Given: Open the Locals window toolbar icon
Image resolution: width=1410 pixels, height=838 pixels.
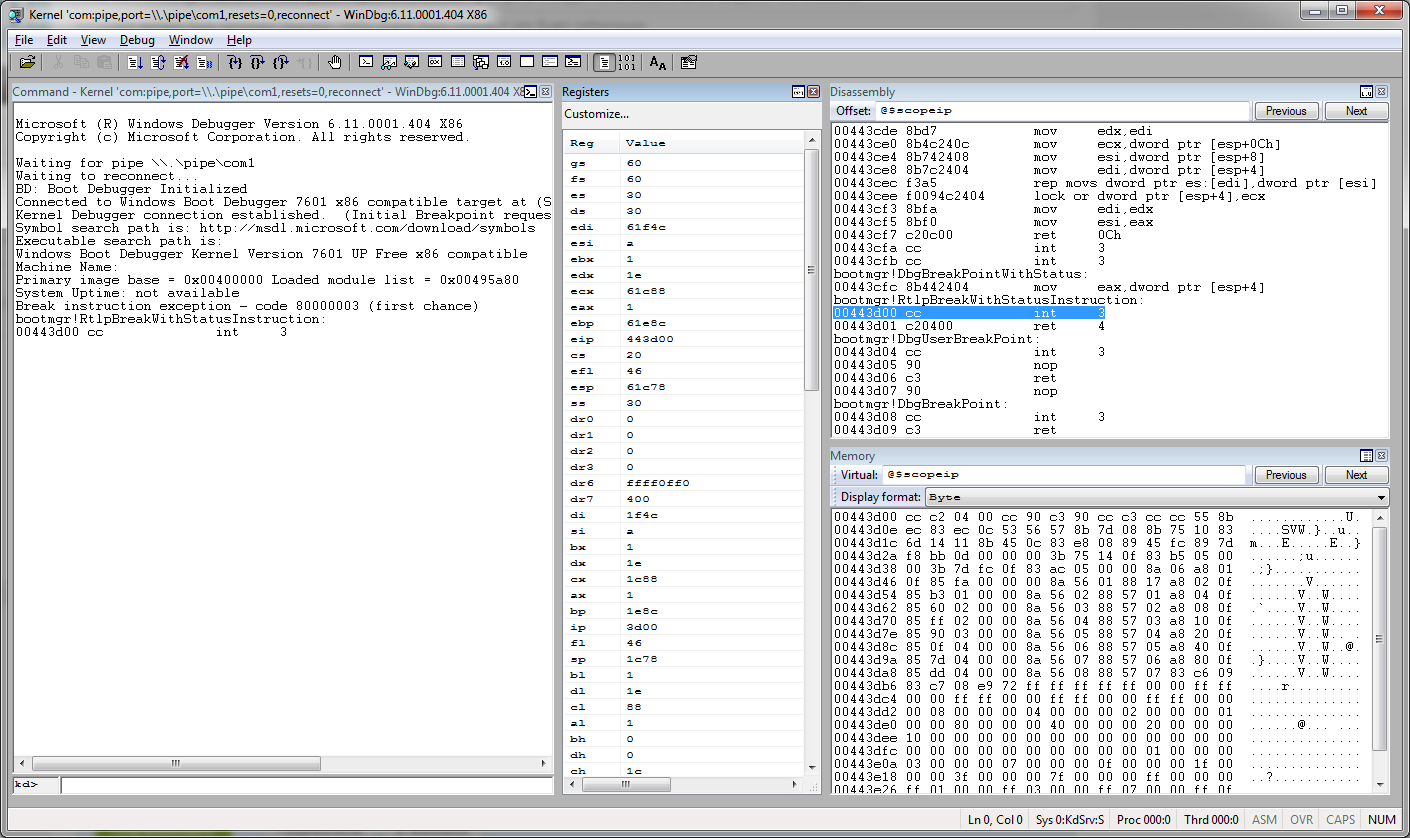Looking at the screenshot, I should [x=411, y=62].
